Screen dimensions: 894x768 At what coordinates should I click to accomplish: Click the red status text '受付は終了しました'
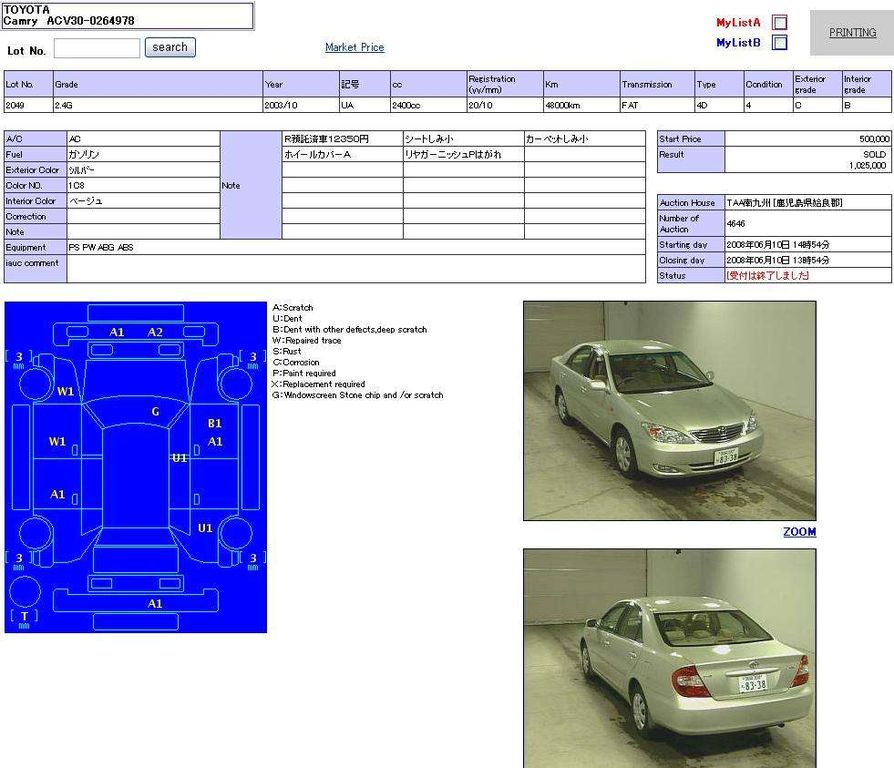coord(767,275)
